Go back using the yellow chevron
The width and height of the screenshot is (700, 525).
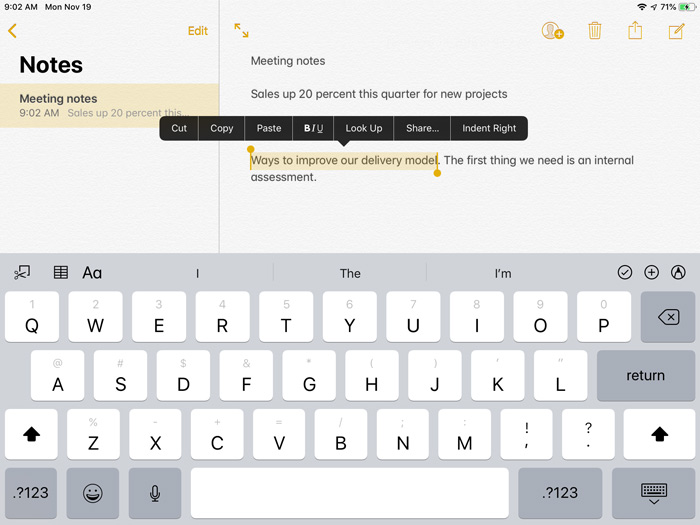coord(12,31)
